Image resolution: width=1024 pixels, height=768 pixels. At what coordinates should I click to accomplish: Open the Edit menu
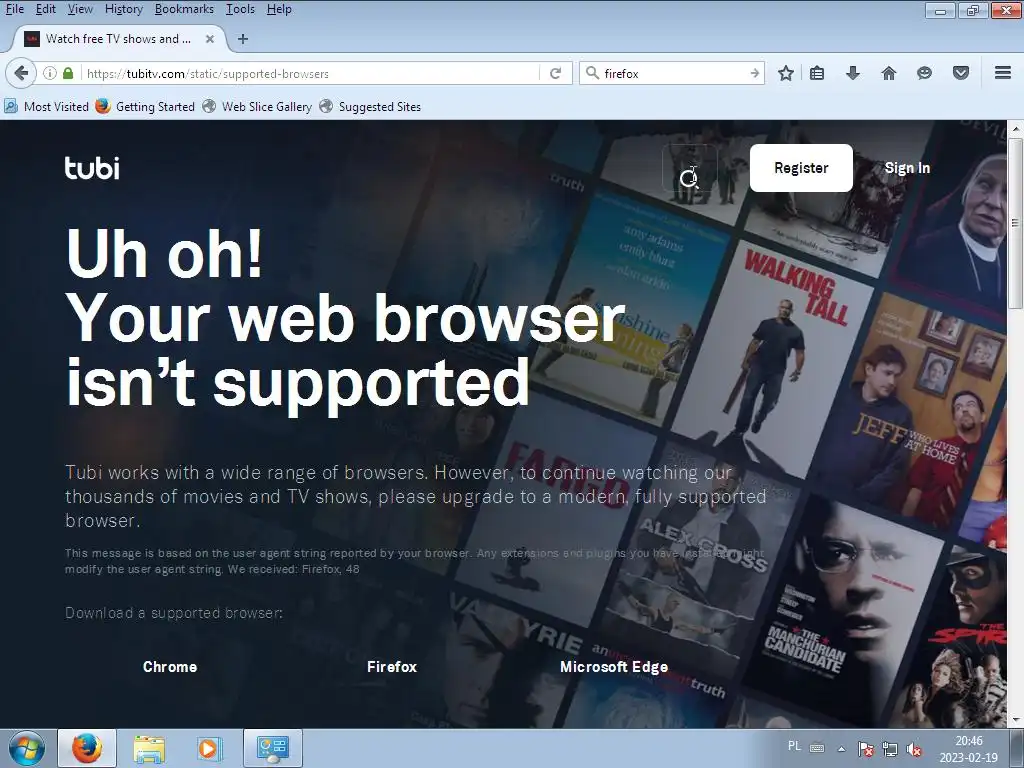tap(45, 9)
